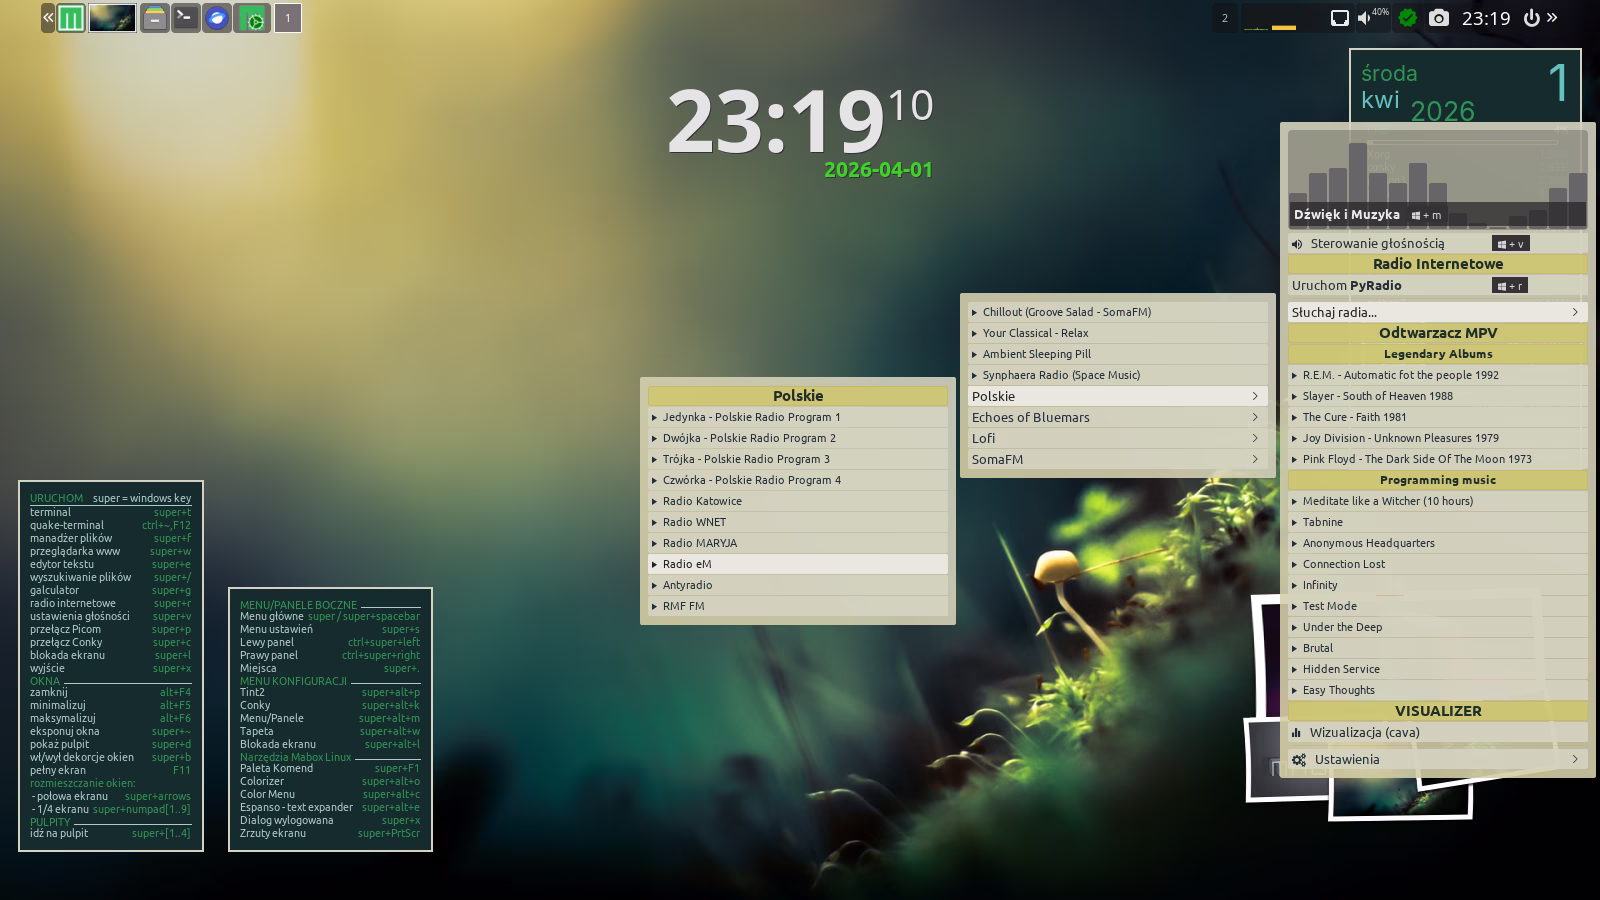Viewport: 1600px width, 900px height.
Task: Open the Manjaro main menu icon
Action: tap(70, 18)
